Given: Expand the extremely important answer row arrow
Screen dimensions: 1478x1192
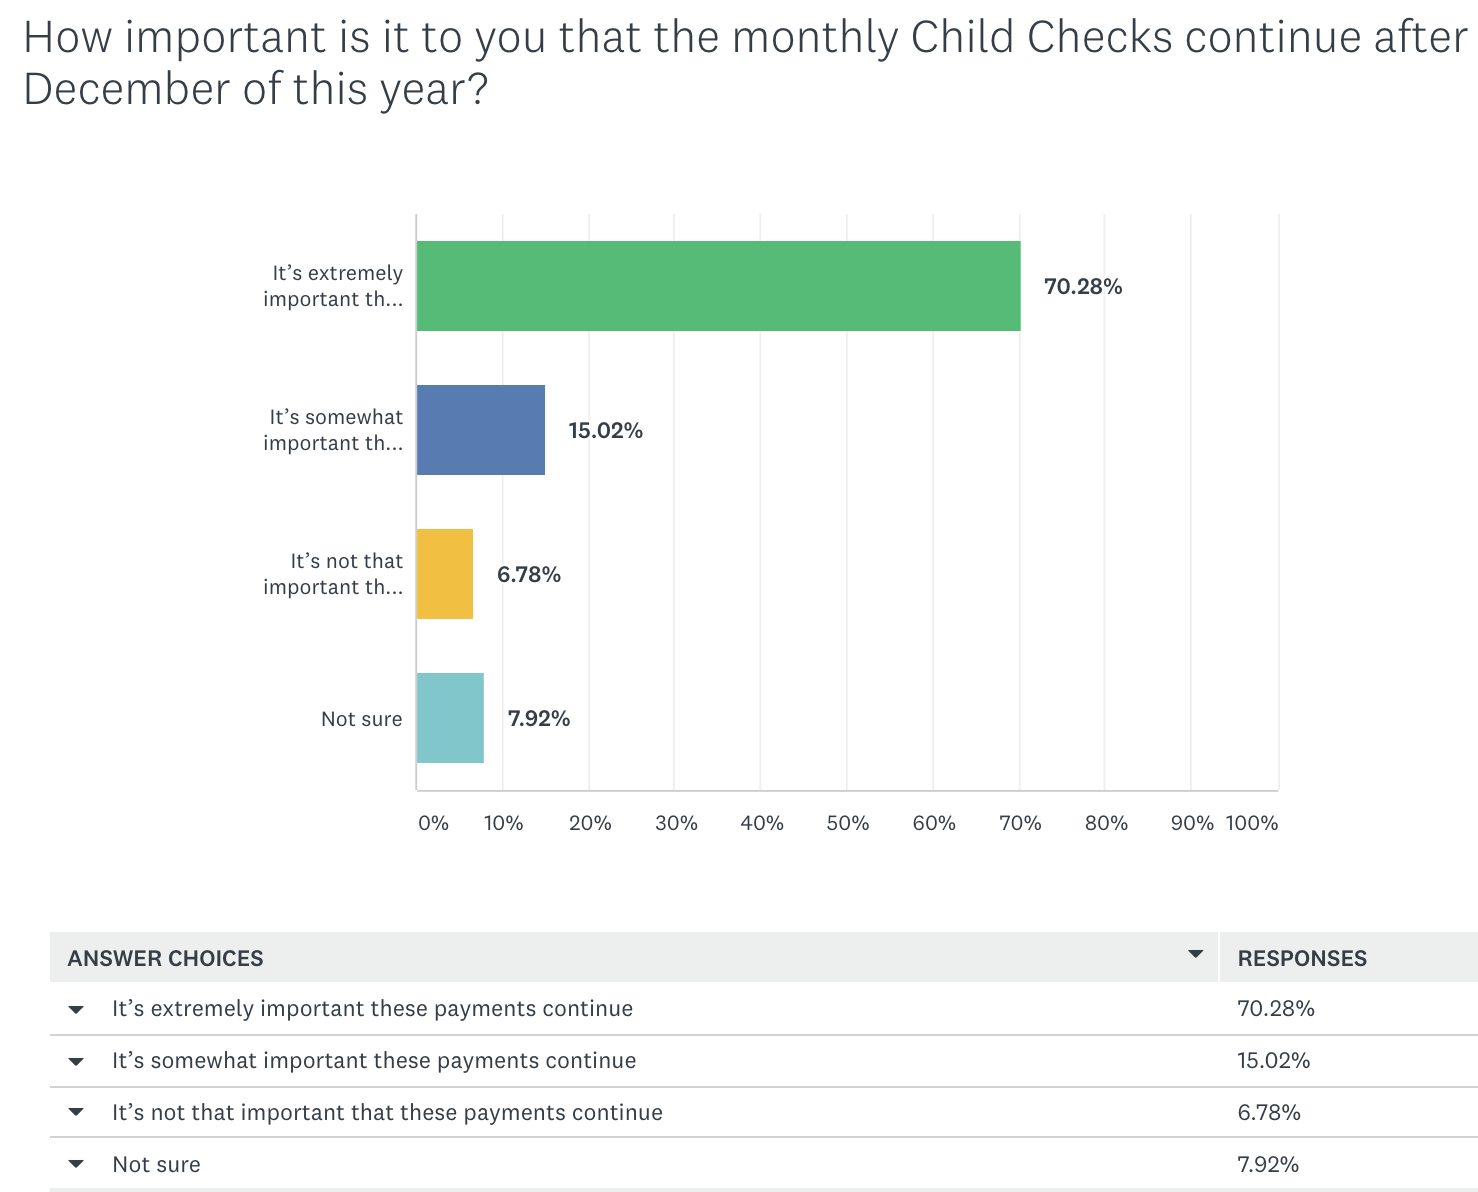Looking at the screenshot, I should tap(76, 1009).
